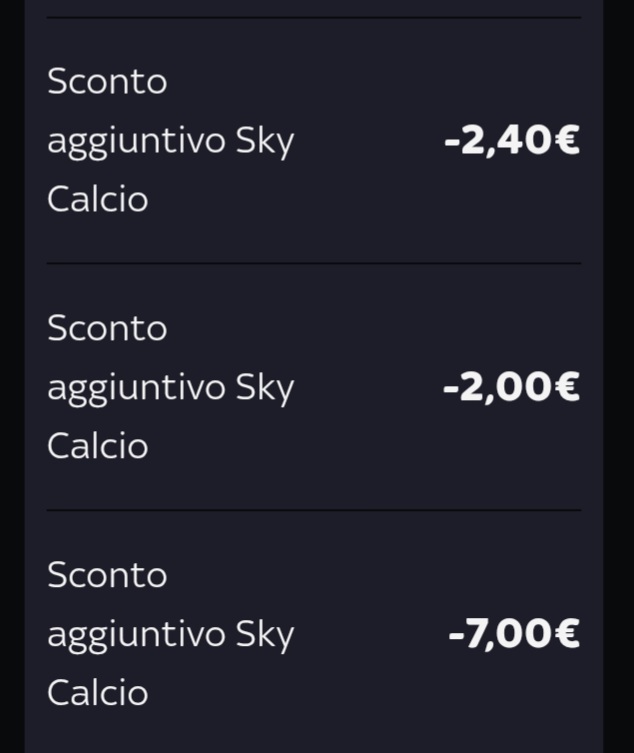
Task: Click the word Calcio in the -2,00€ row
Action: [98, 445]
